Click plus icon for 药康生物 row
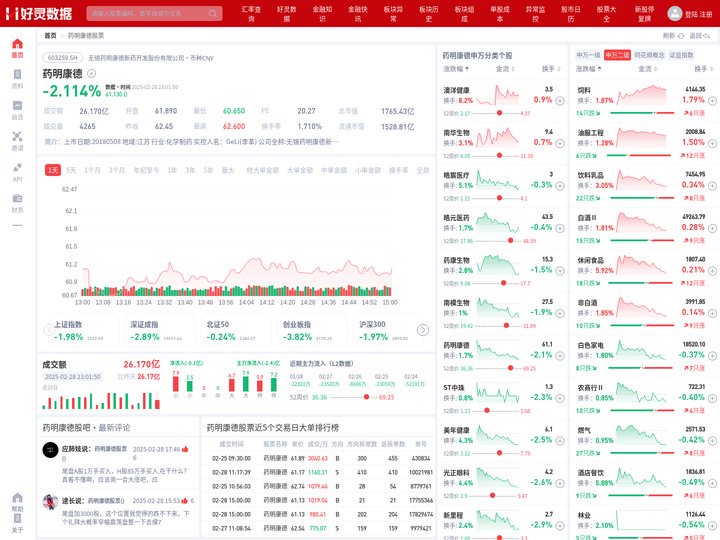The image size is (720, 540). (x=560, y=271)
